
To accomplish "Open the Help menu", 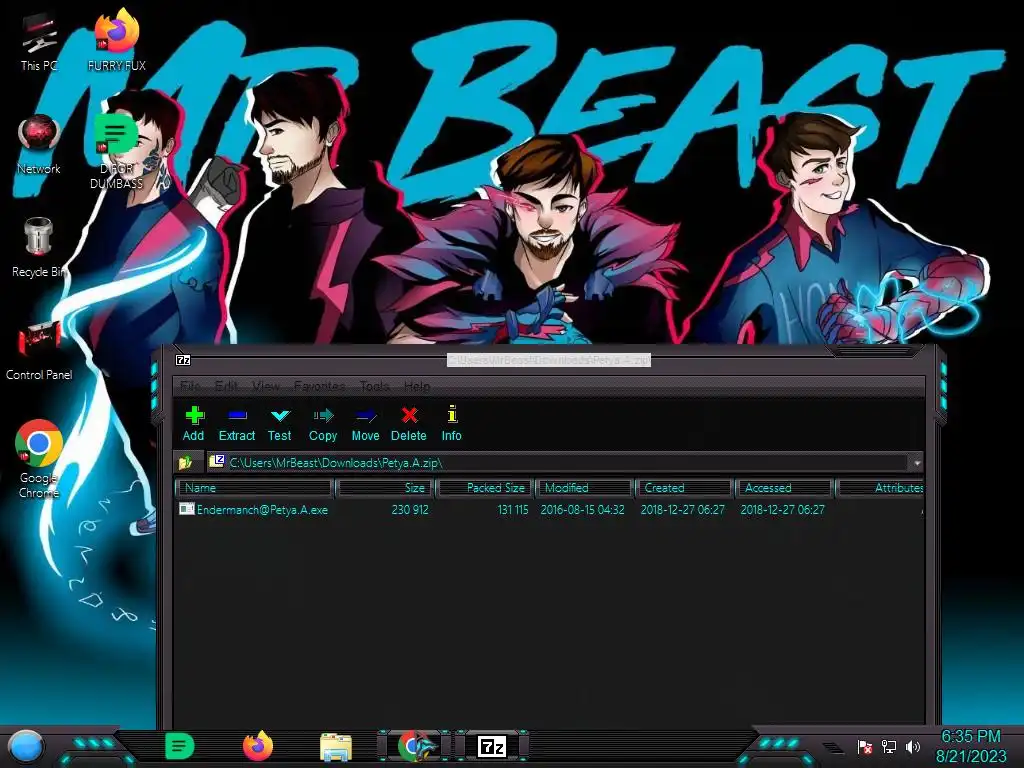I will [x=417, y=386].
